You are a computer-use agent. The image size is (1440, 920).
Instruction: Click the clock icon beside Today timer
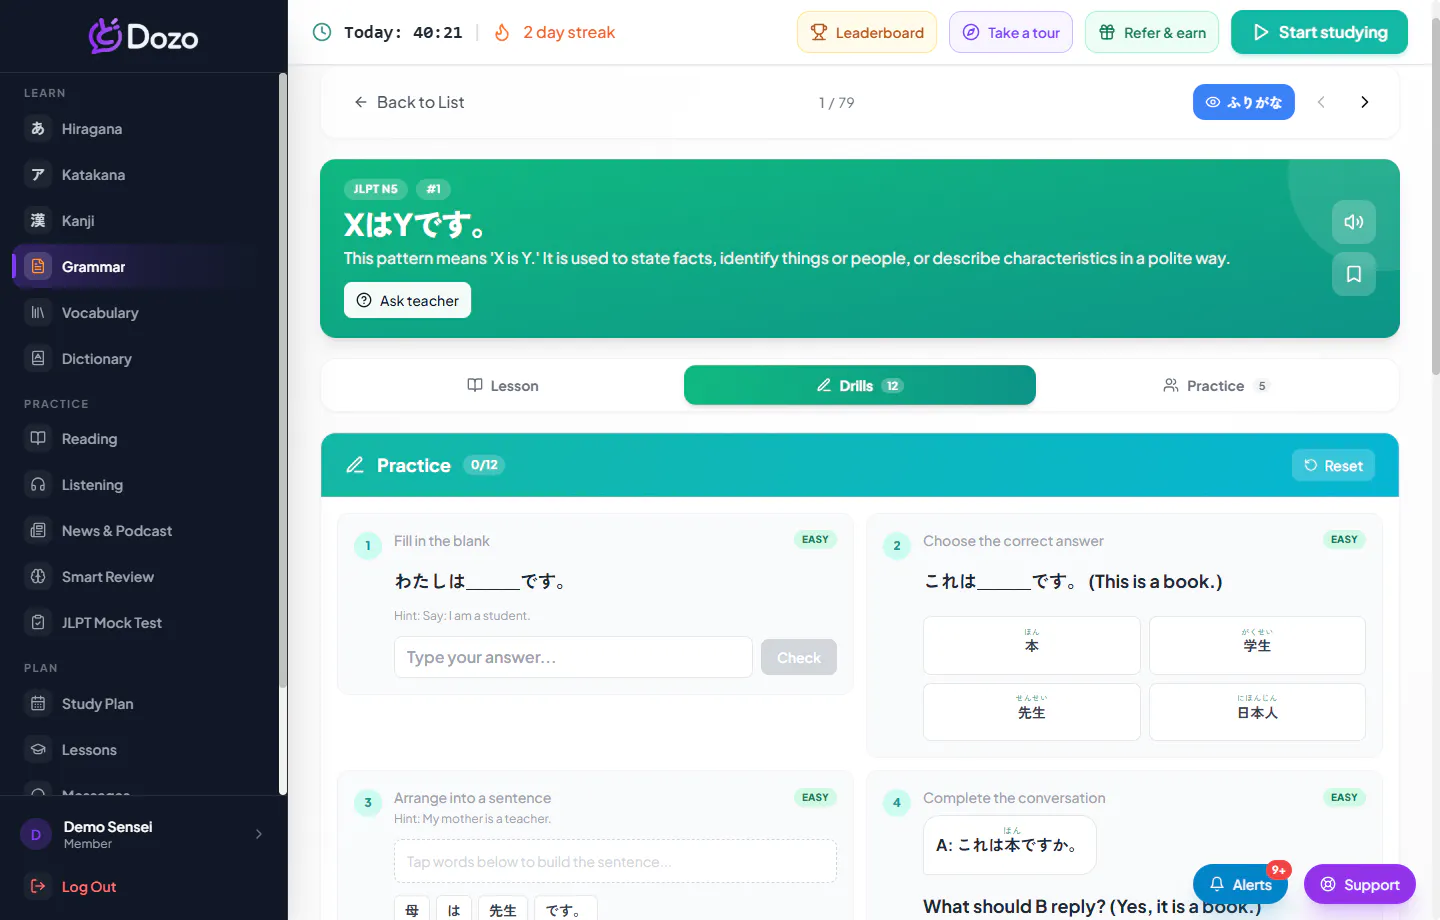322,32
